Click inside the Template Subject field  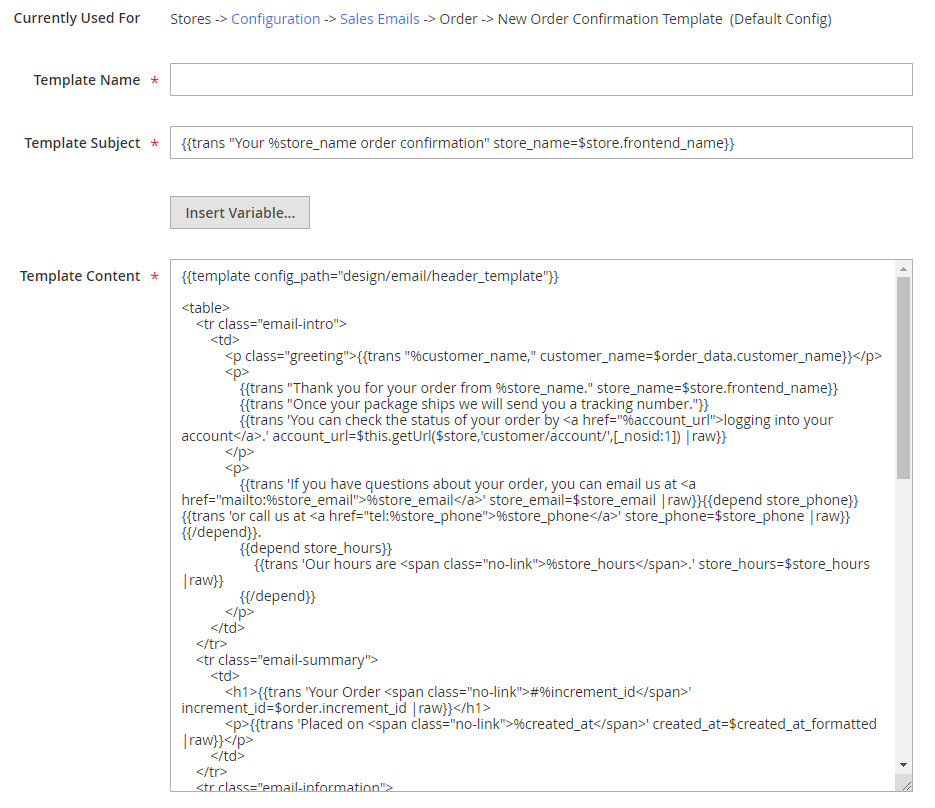click(x=541, y=143)
